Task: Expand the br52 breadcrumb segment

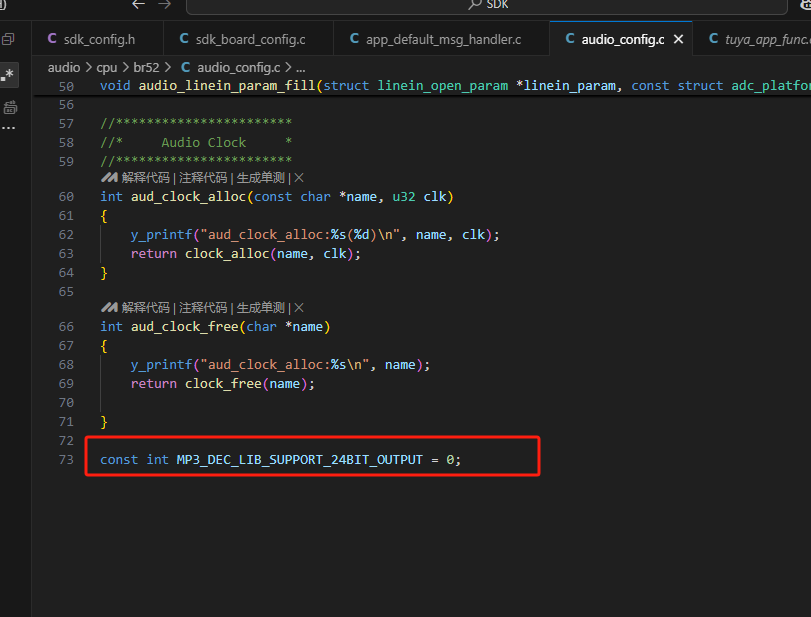Action: click(x=146, y=68)
